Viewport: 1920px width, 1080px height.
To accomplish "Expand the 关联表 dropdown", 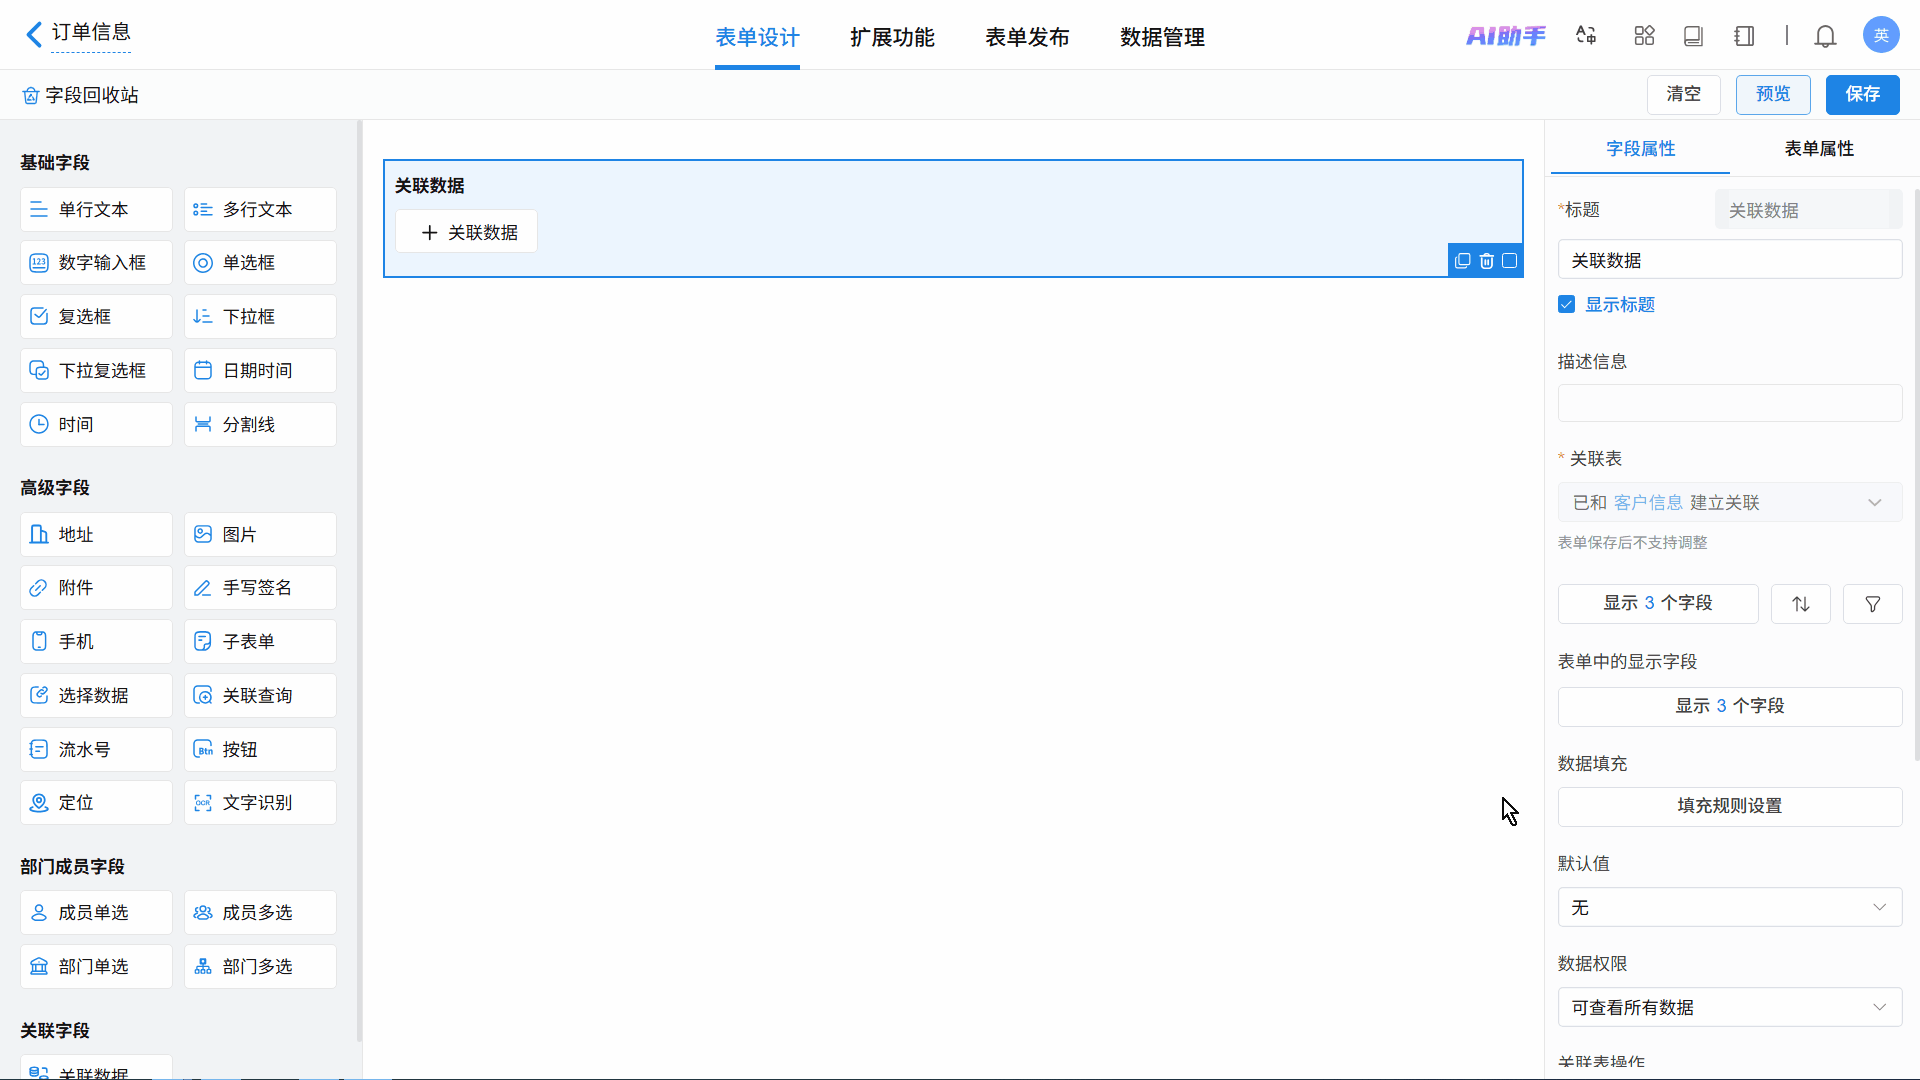I will tap(1729, 503).
